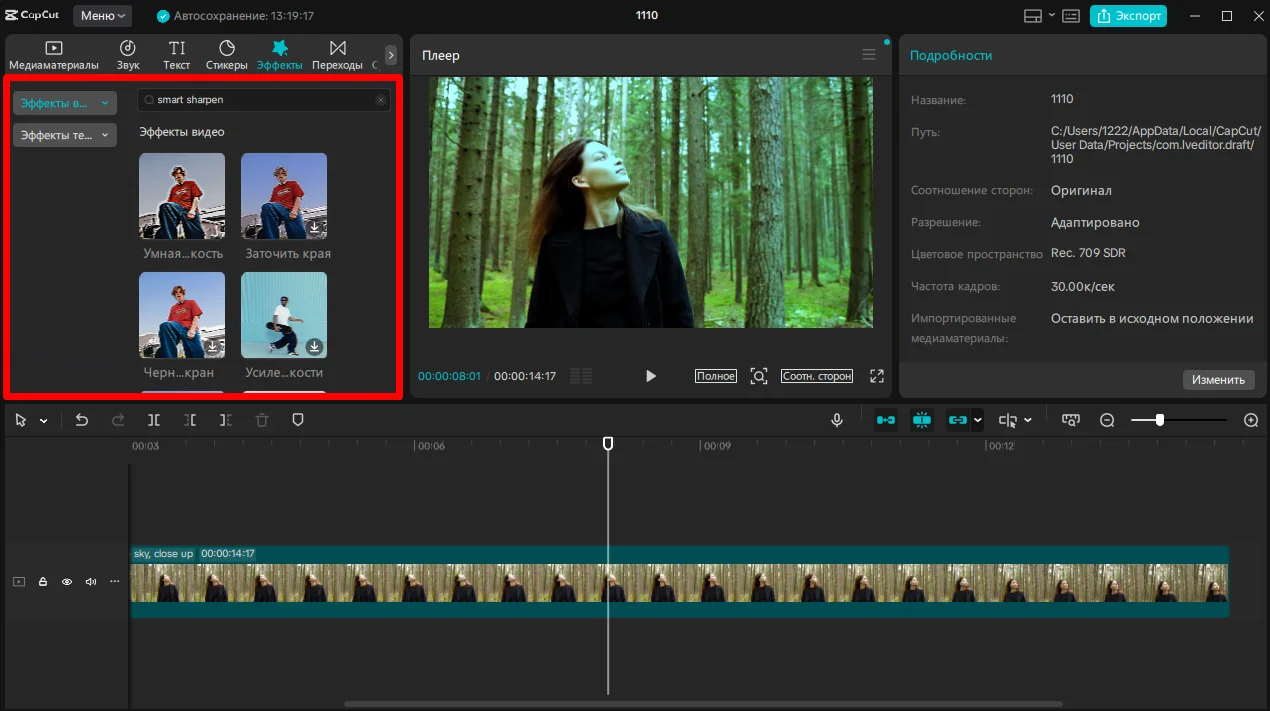The image size is (1270, 711).
Task: Click the Экспорт button
Action: click(x=1128, y=16)
